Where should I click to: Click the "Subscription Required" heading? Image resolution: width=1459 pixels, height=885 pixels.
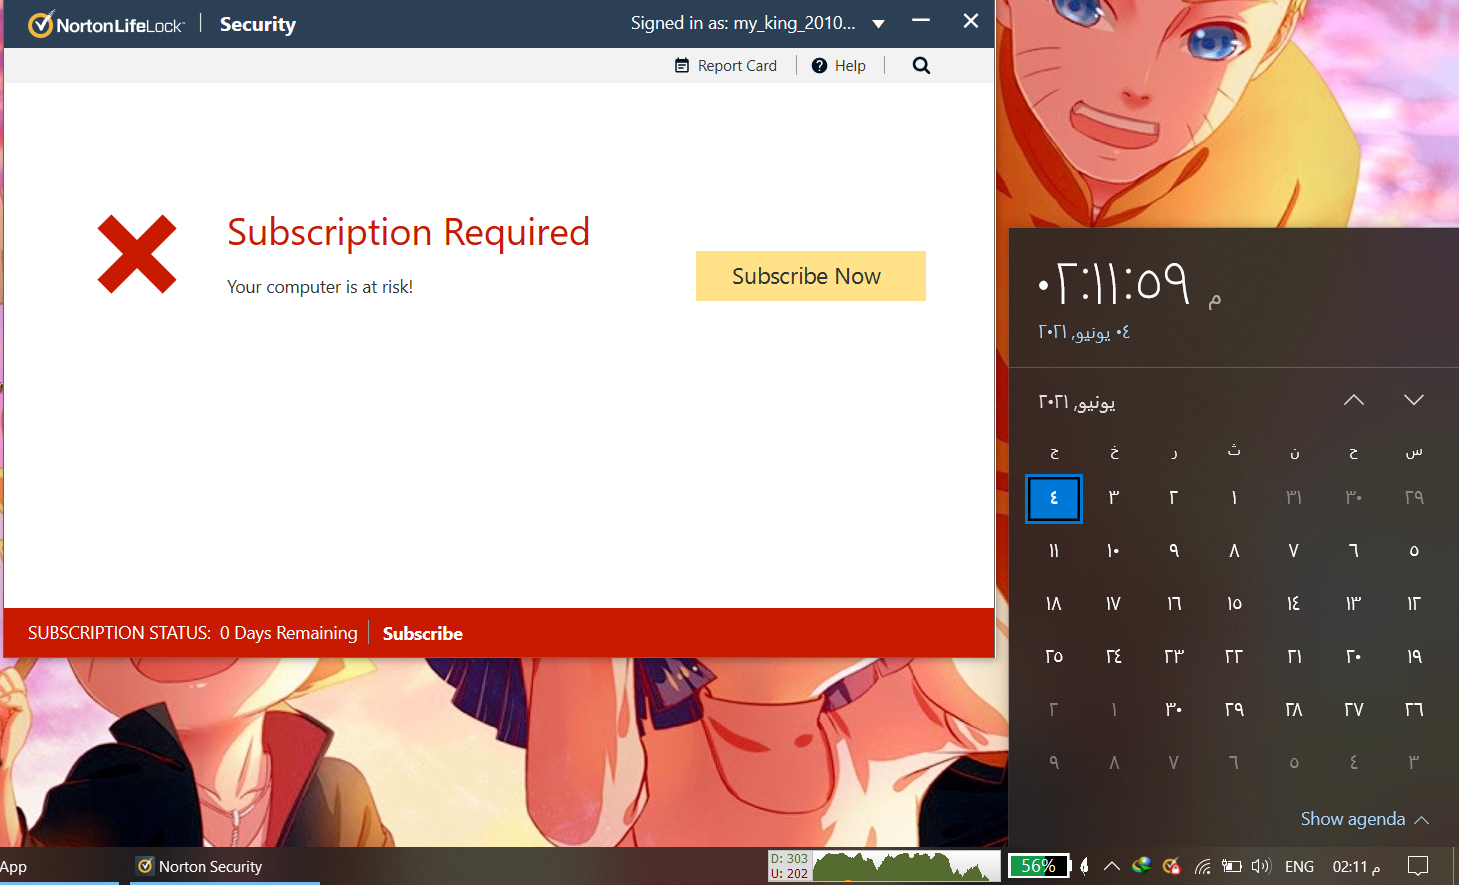point(408,232)
